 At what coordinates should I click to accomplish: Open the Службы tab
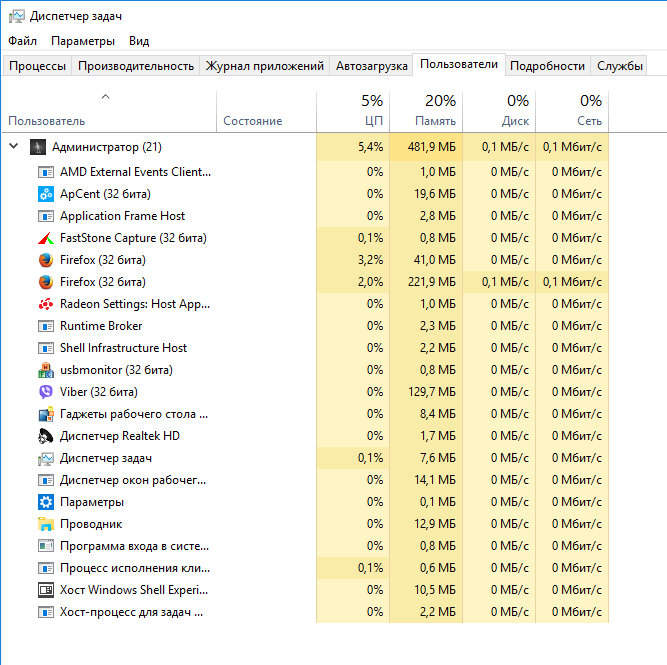(619, 66)
